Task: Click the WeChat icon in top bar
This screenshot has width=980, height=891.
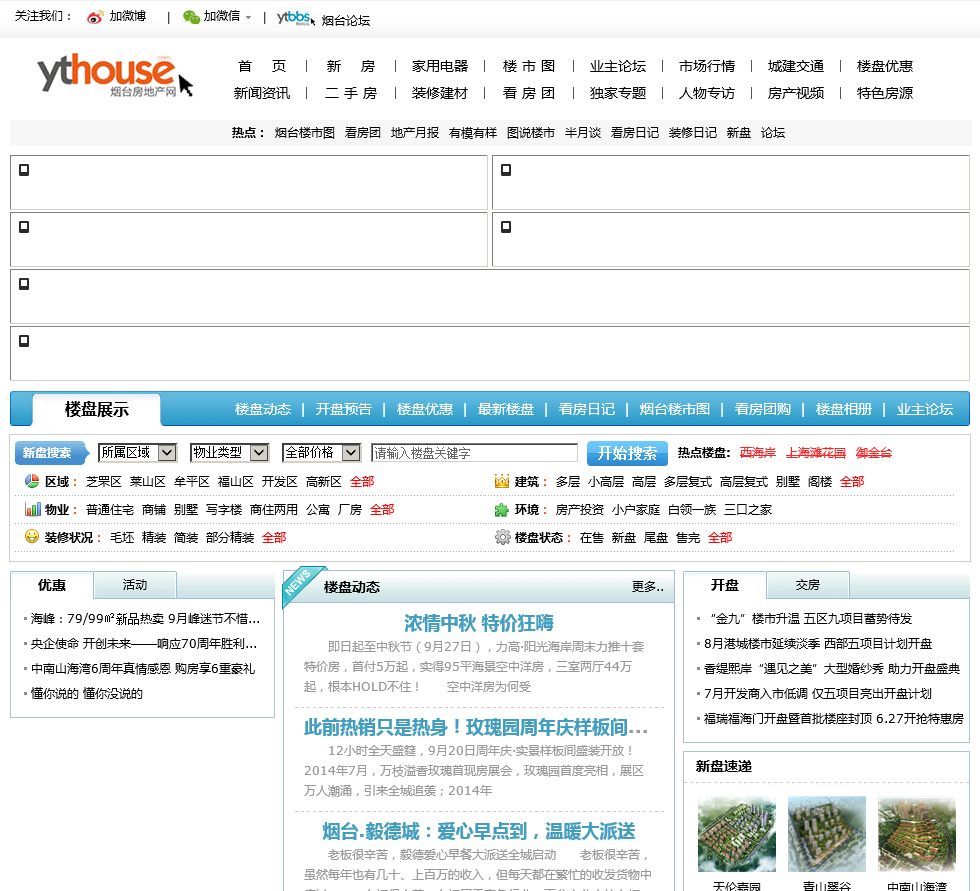Action: [191, 17]
